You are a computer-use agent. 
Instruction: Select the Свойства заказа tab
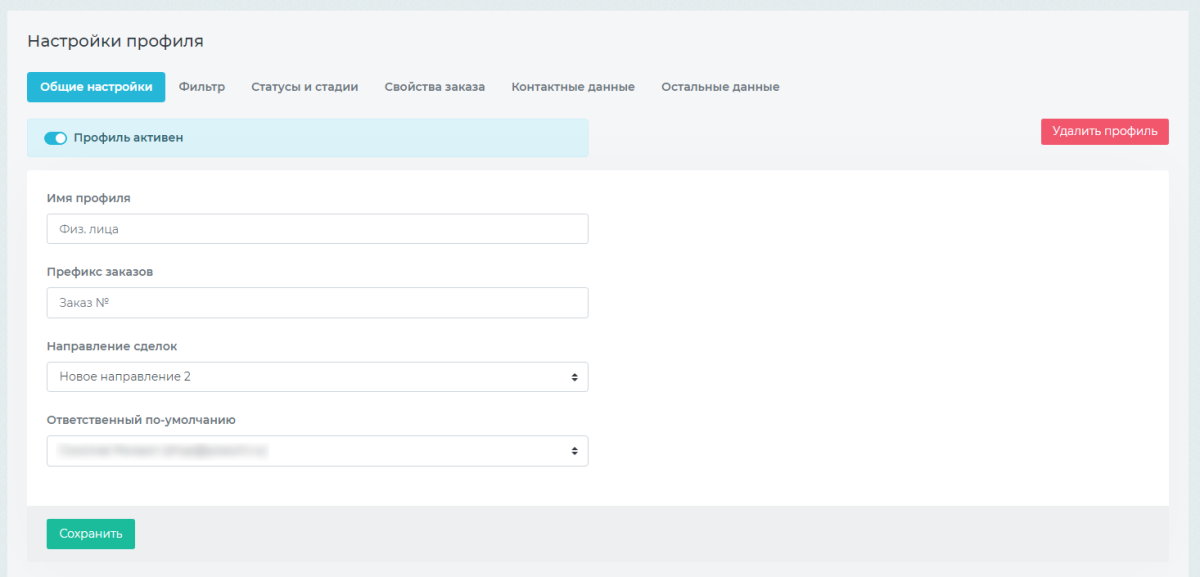coord(434,87)
